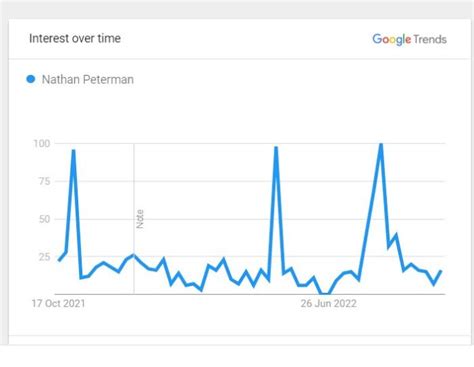Click the word Trends in the logo

tap(430, 39)
